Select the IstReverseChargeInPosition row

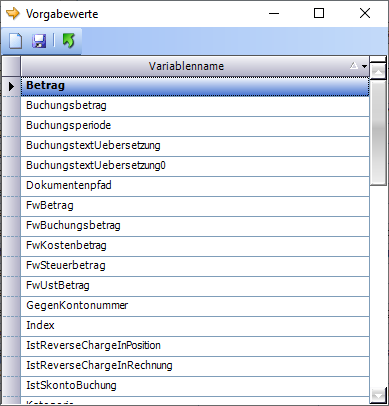[x=195, y=346]
